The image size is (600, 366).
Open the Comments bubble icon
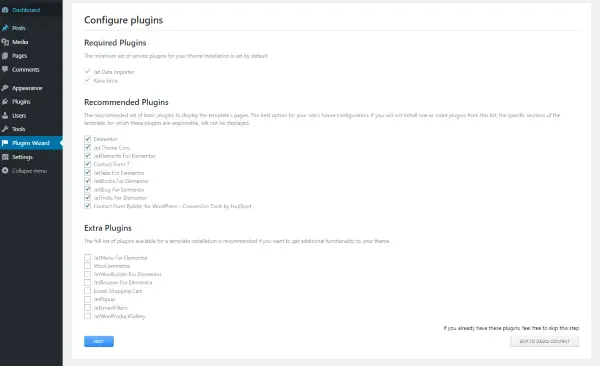pos(5,69)
